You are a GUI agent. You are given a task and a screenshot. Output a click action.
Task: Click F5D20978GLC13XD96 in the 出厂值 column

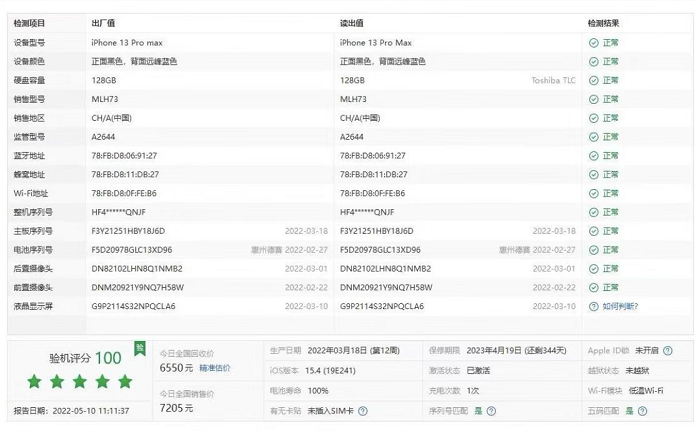click(132, 250)
